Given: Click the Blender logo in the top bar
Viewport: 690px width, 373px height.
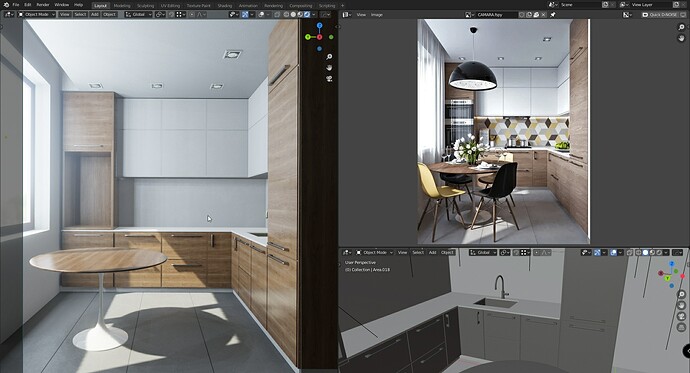Looking at the screenshot, I should click(x=6, y=4).
